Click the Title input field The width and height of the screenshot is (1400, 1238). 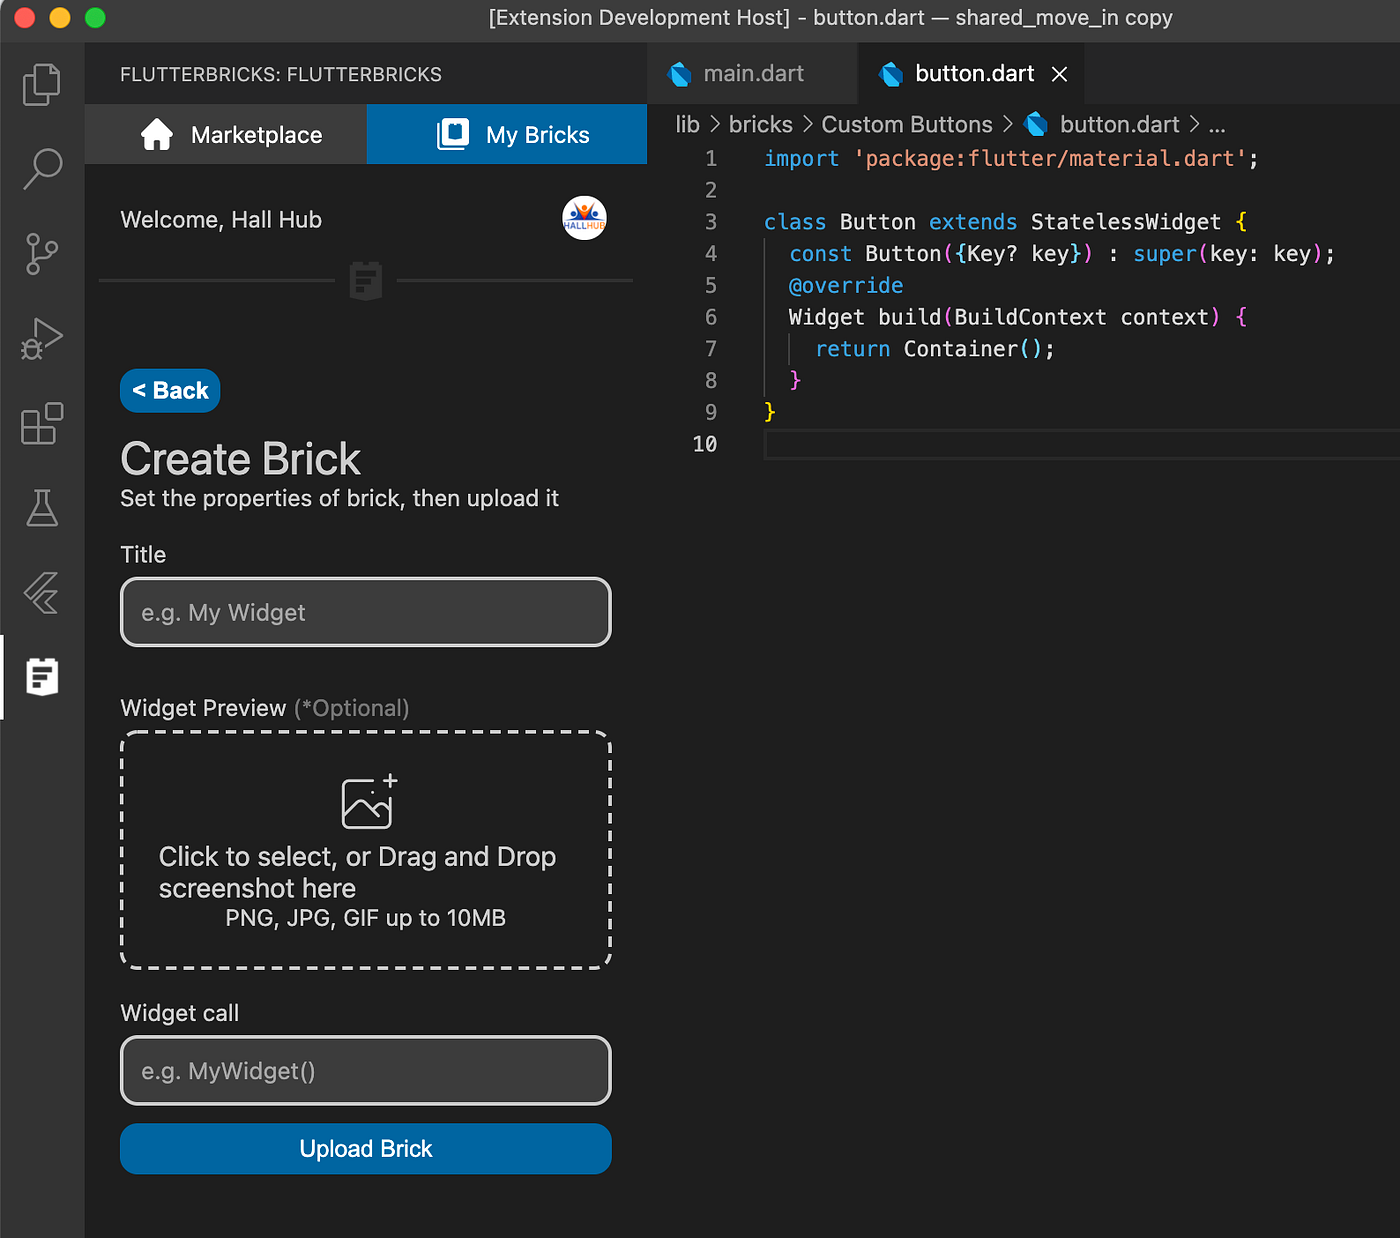click(x=365, y=612)
